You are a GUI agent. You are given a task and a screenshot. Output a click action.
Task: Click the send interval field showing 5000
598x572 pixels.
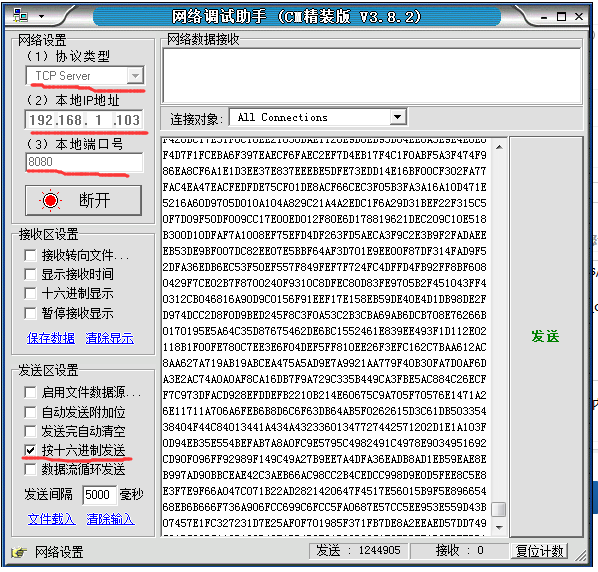point(99,495)
